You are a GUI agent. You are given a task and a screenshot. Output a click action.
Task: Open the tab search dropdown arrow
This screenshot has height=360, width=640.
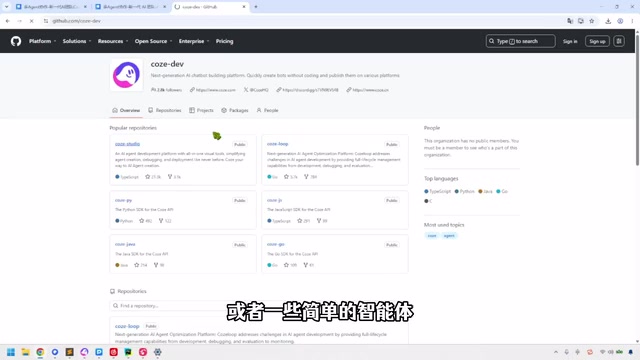click(x=7, y=7)
